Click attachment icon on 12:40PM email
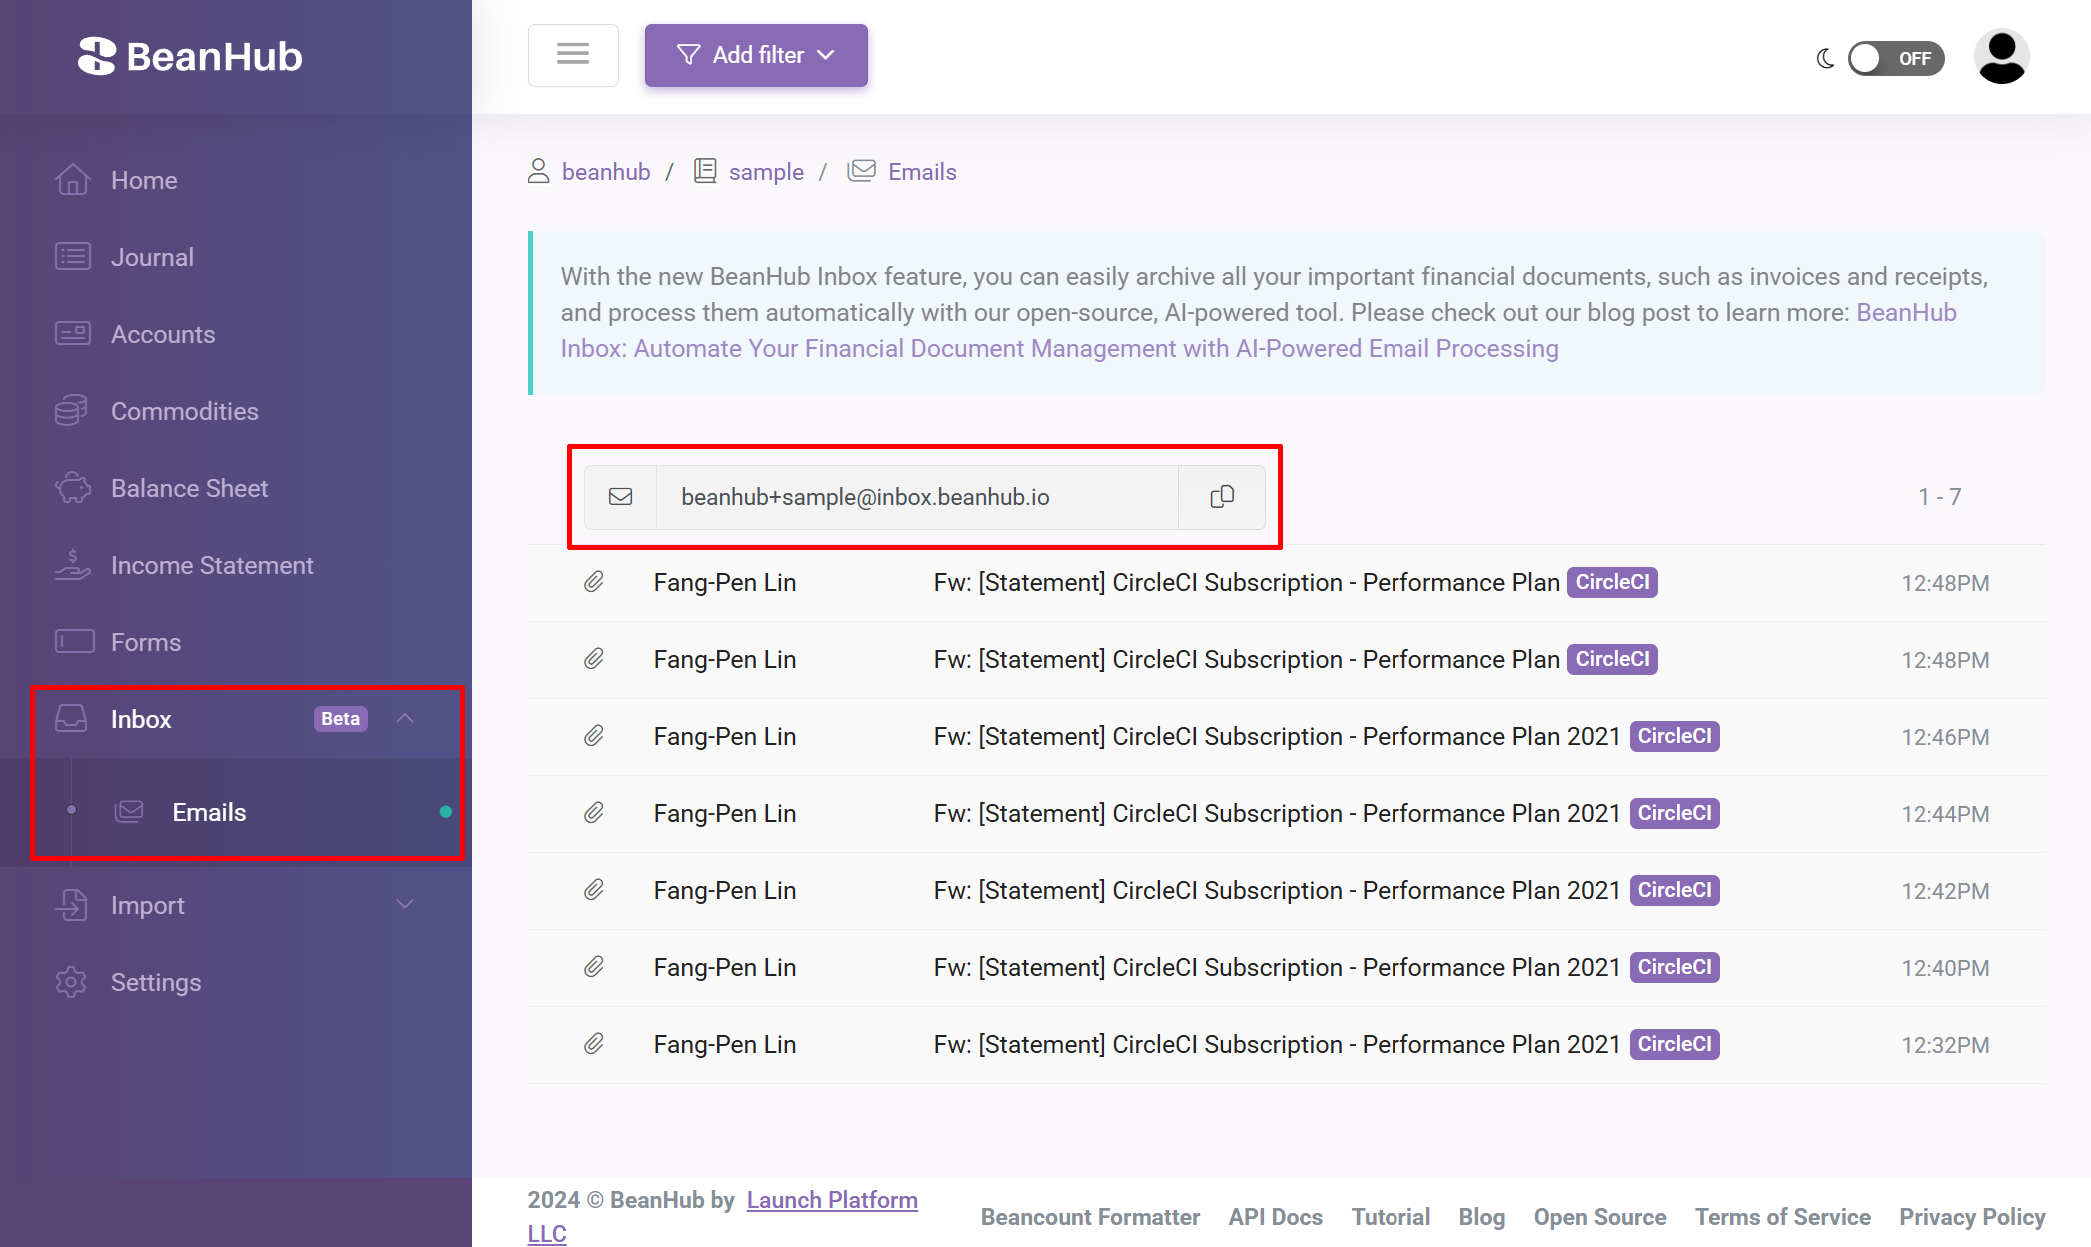Viewport: 2091px width, 1247px height. tap(594, 967)
